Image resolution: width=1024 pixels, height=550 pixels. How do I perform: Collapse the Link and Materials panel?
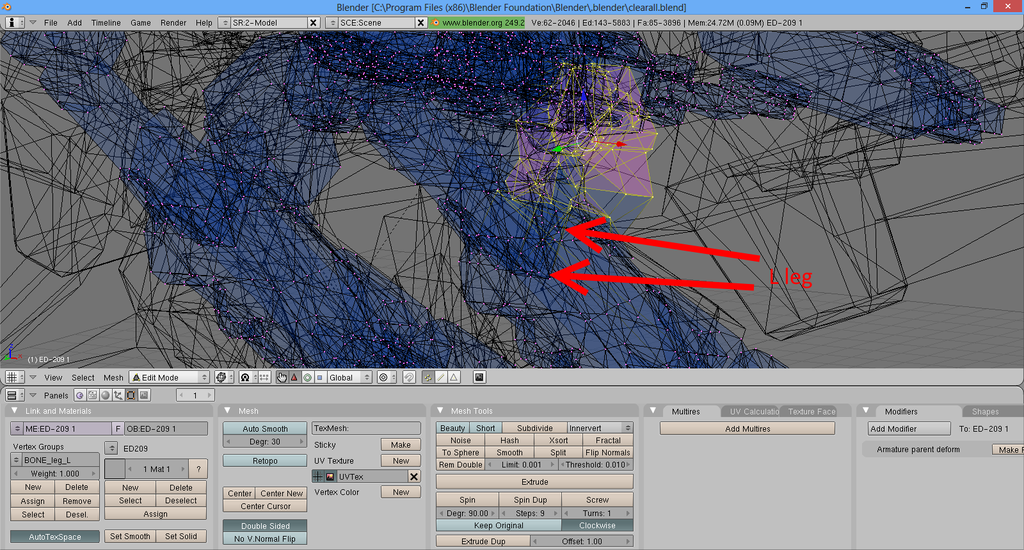14,411
